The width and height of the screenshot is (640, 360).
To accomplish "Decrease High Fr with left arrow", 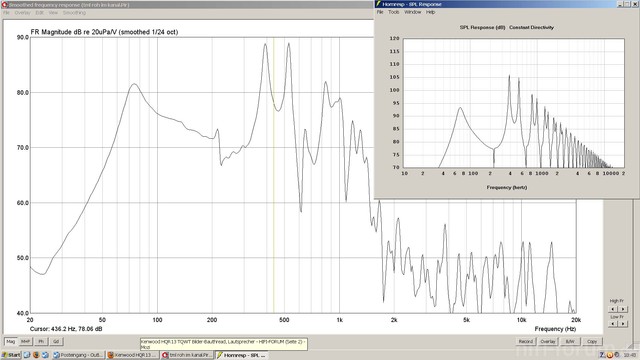I will 613,309.
